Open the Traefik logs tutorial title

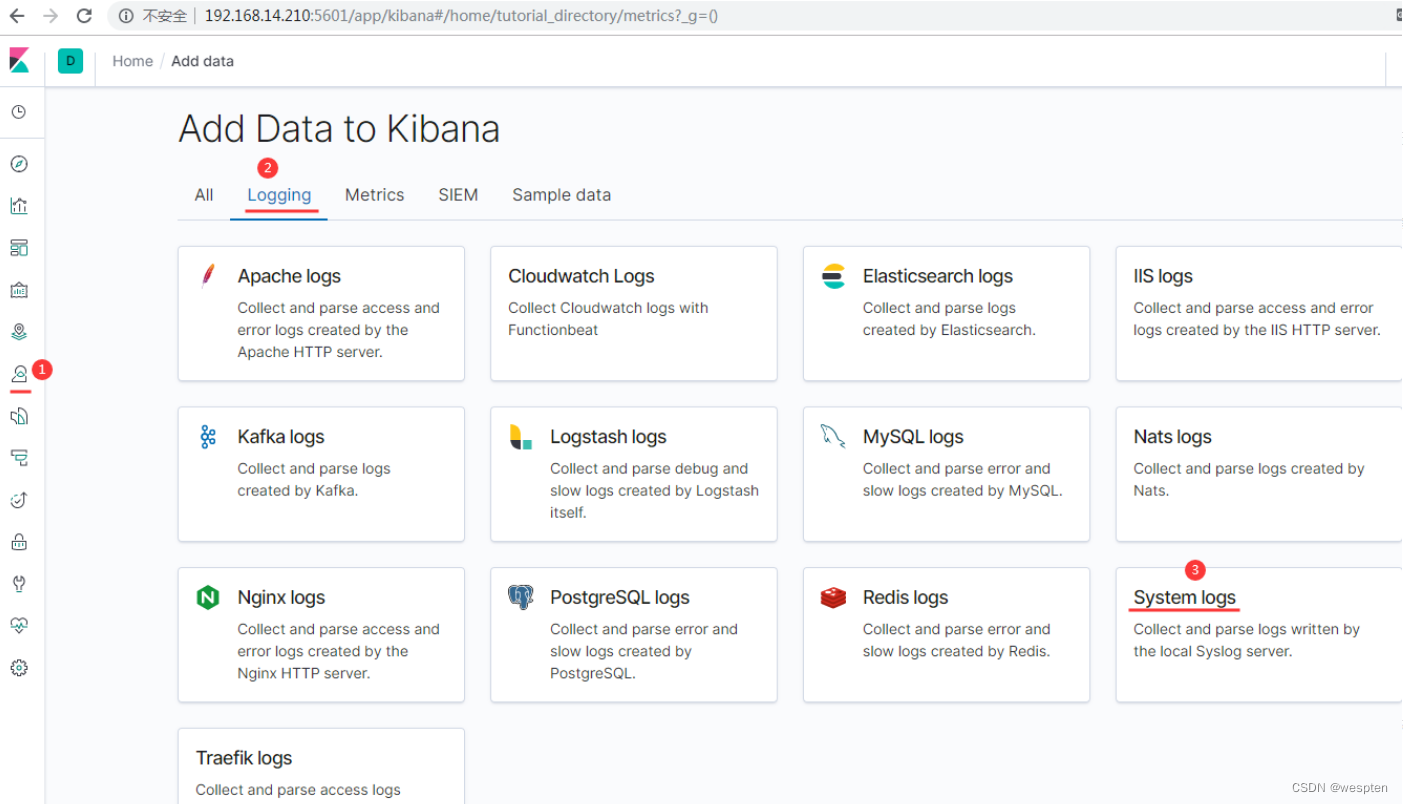click(244, 759)
